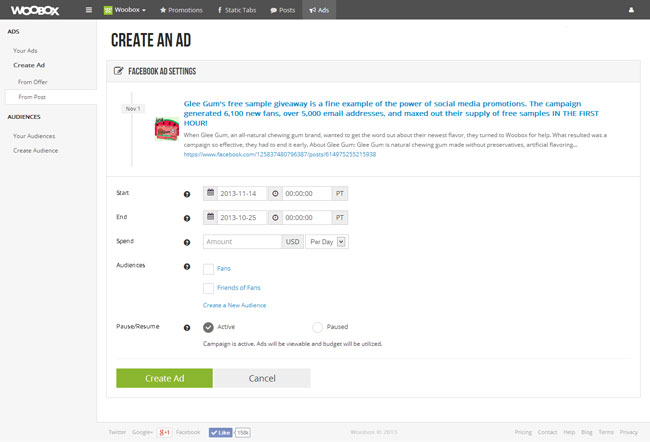Focus the Spend Amount field

tap(242, 242)
